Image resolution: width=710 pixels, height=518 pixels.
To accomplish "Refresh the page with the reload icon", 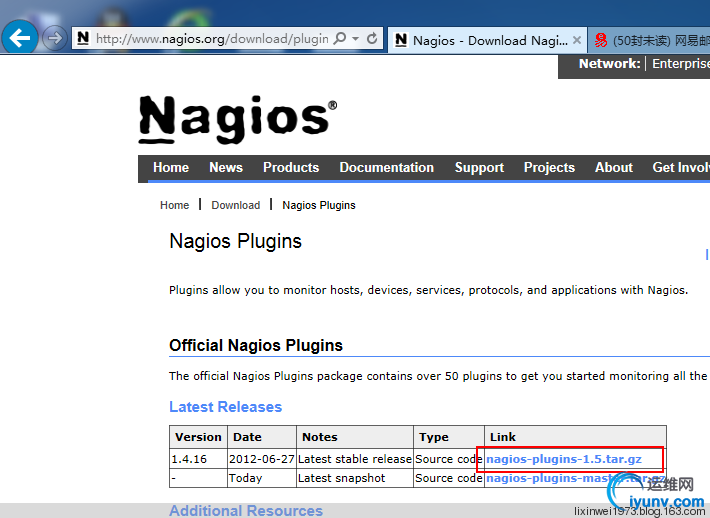I will pos(372,38).
